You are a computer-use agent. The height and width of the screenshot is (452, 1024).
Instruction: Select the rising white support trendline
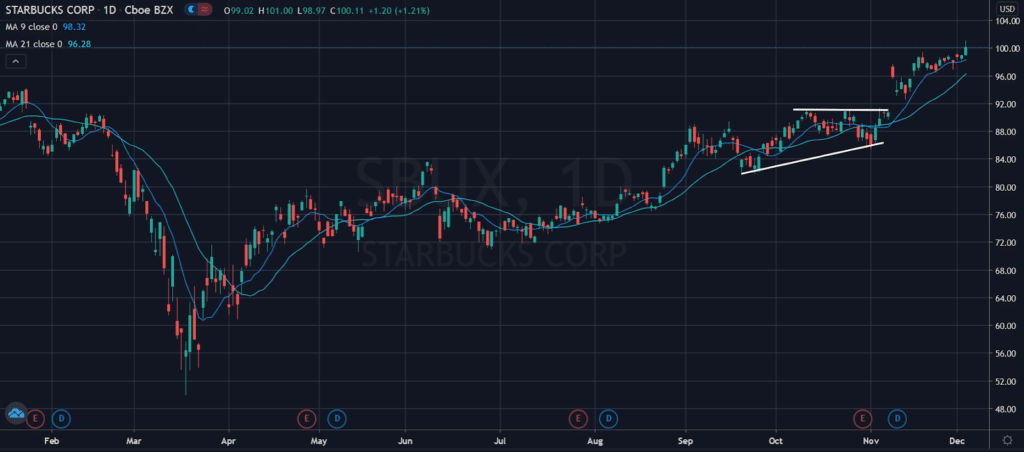pos(812,158)
